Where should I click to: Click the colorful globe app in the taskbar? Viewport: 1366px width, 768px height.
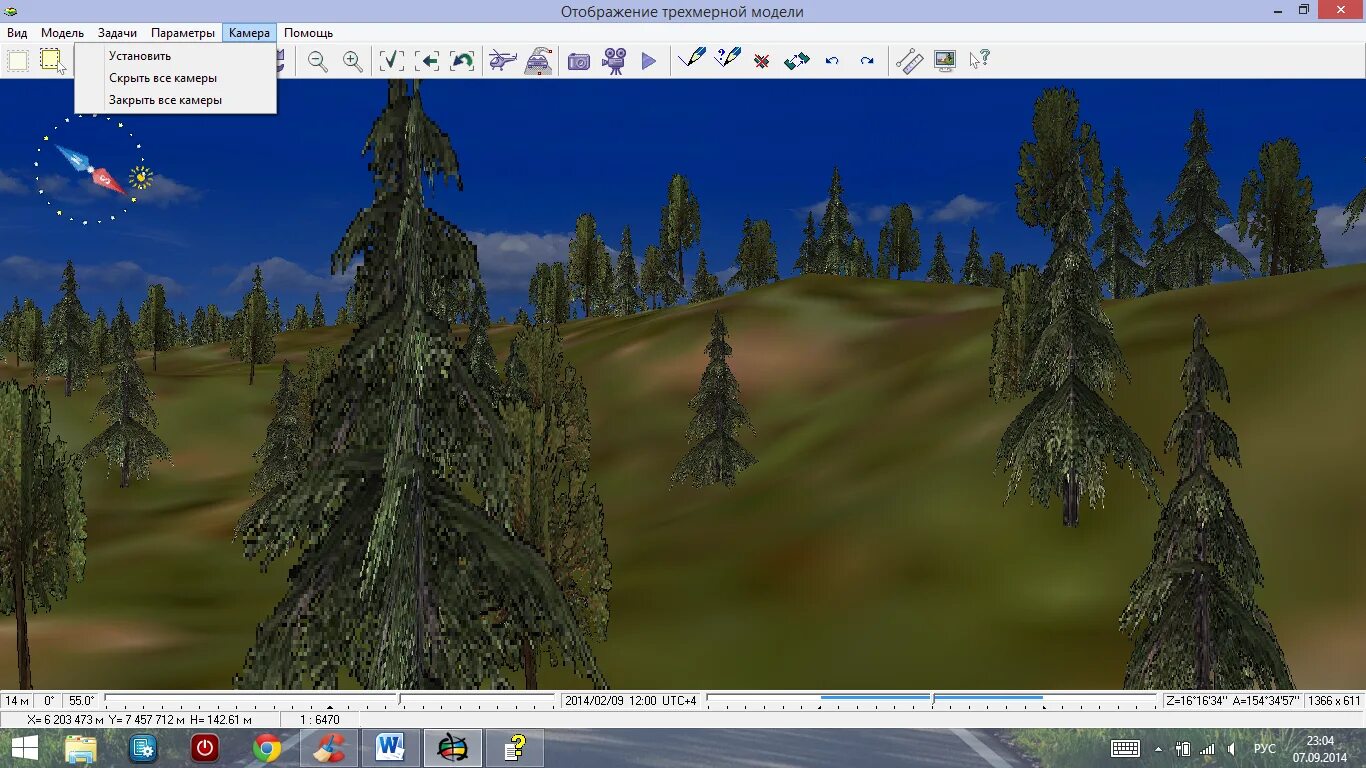pyautogui.click(x=453, y=748)
